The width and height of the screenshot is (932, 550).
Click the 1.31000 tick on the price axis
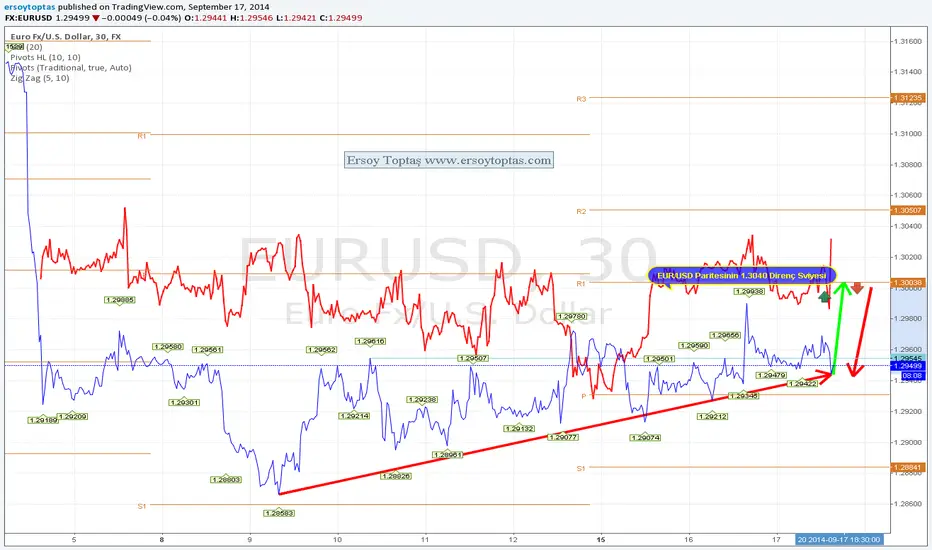tap(909, 134)
